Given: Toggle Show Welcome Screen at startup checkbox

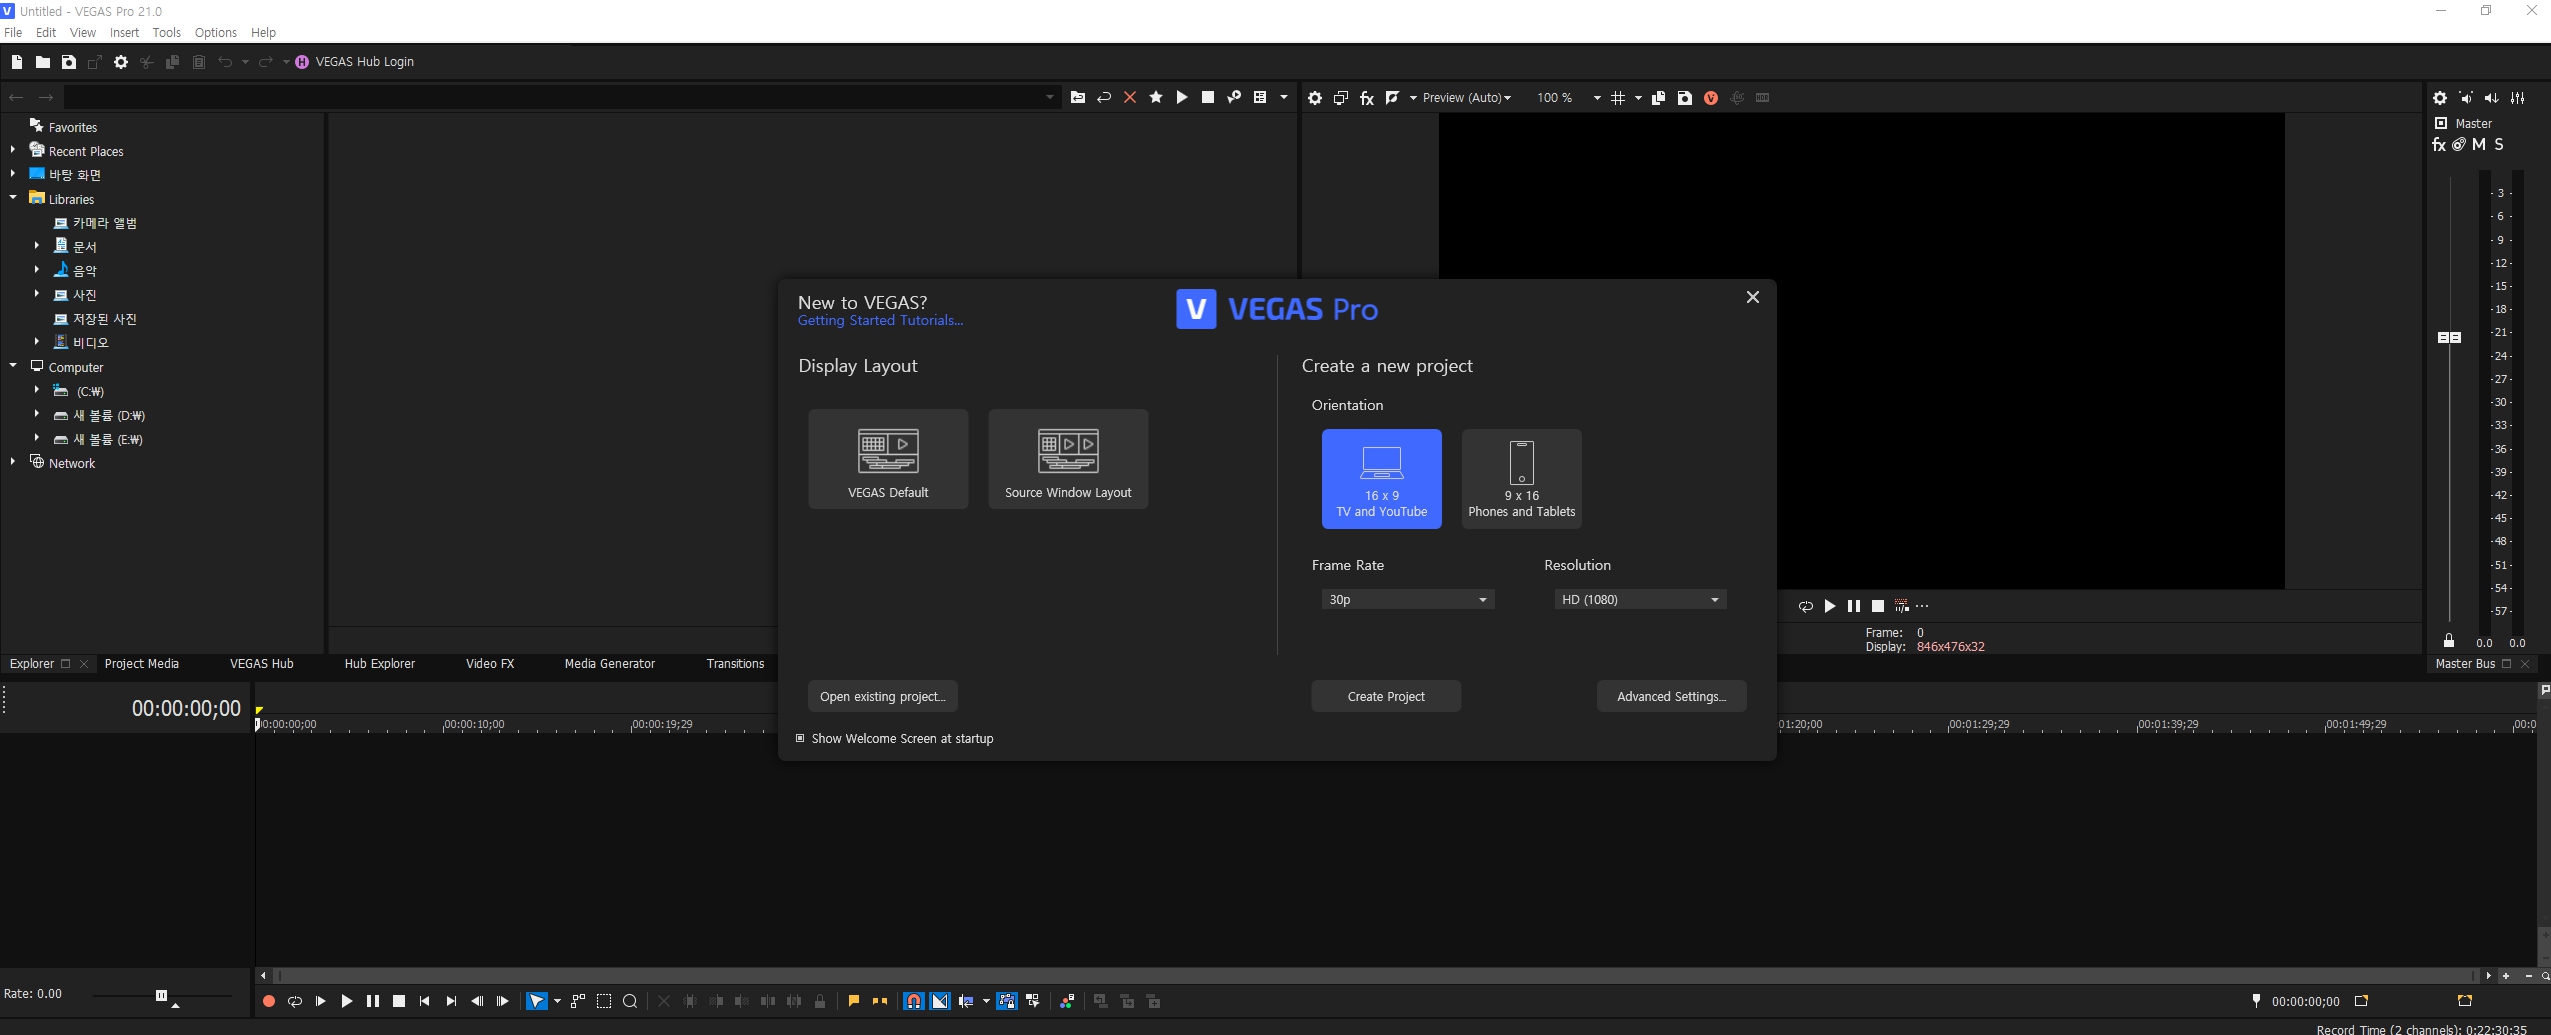Looking at the screenshot, I should [x=800, y=738].
